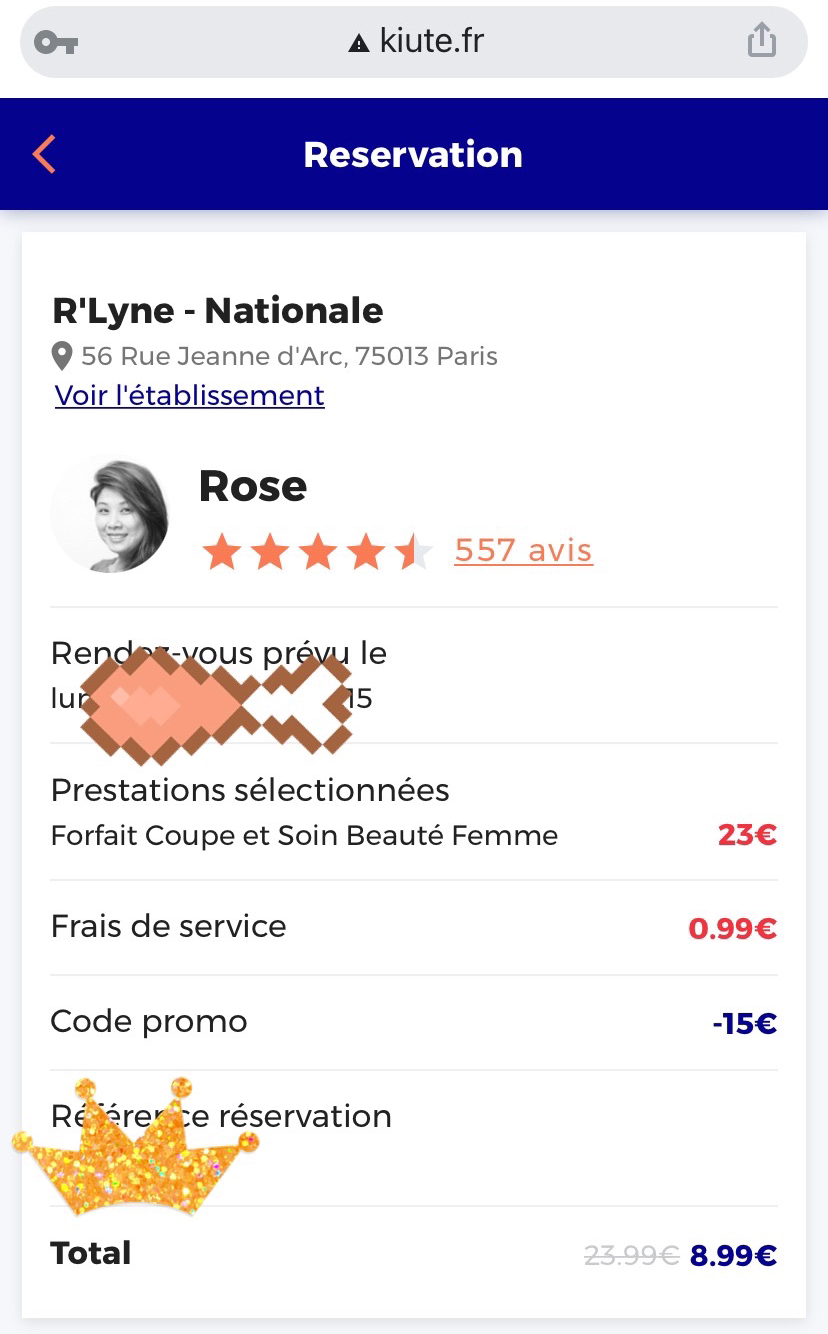Select "Forfait Coupe et Soin Beauté Femme"
This screenshot has width=828, height=1334.
pos(305,835)
